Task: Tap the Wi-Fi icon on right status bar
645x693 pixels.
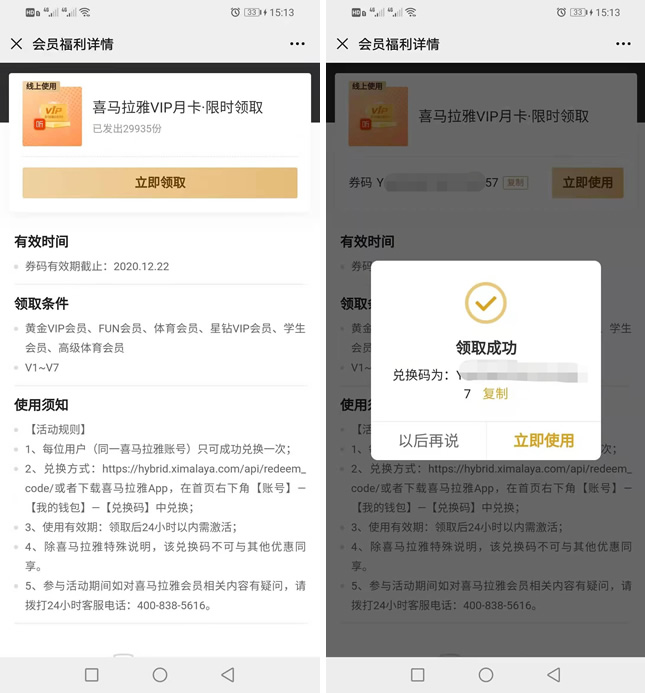Action: point(411,12)
